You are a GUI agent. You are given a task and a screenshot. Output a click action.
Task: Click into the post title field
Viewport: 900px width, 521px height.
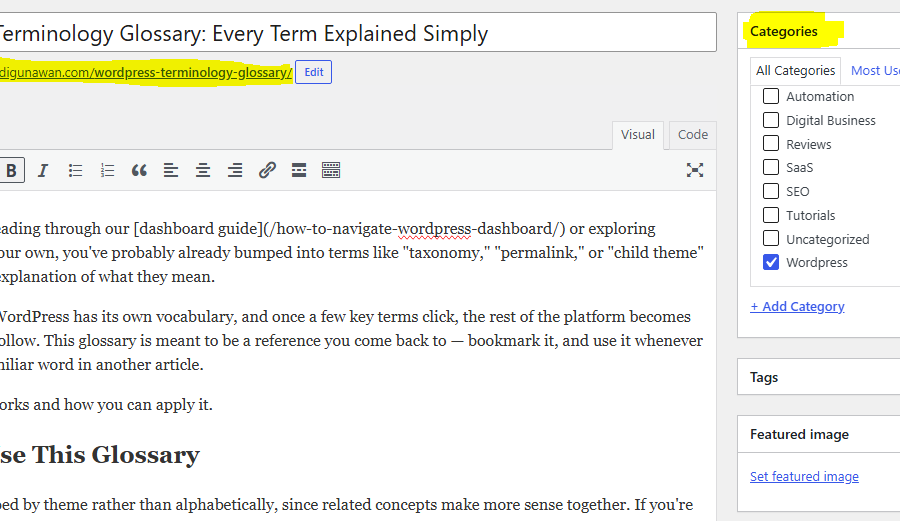click(358, 33)
